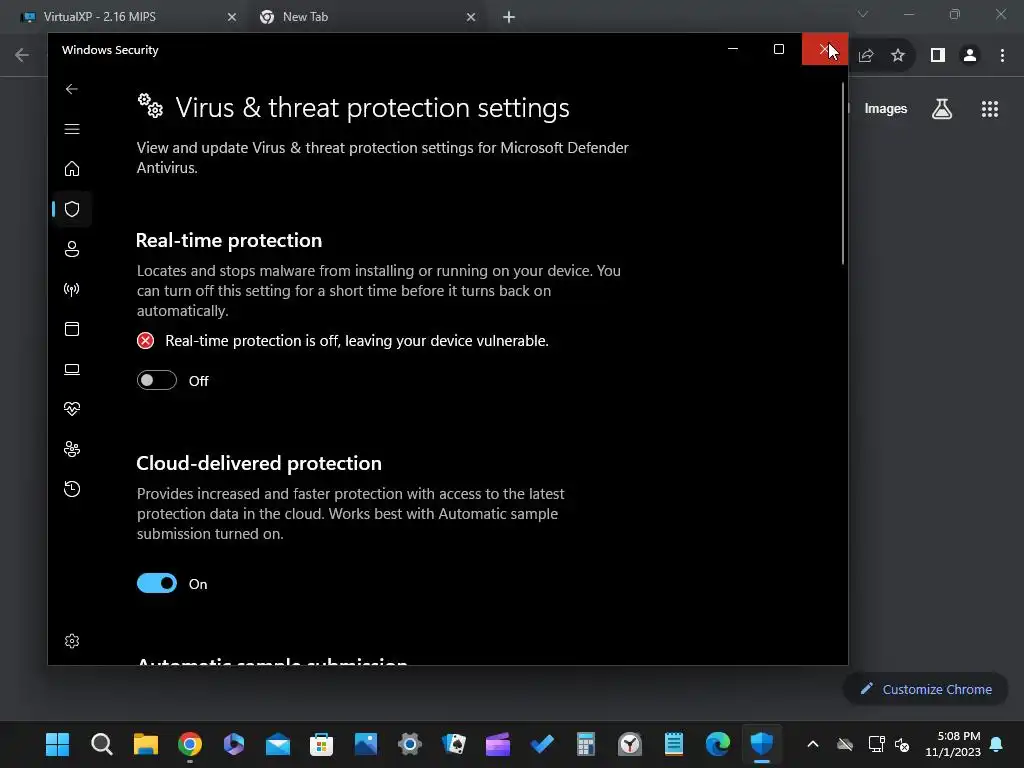The height and width of the screenshot is (768, 1024).
Task: Go back with Windows Security back arrow
Action: [72, 89]
